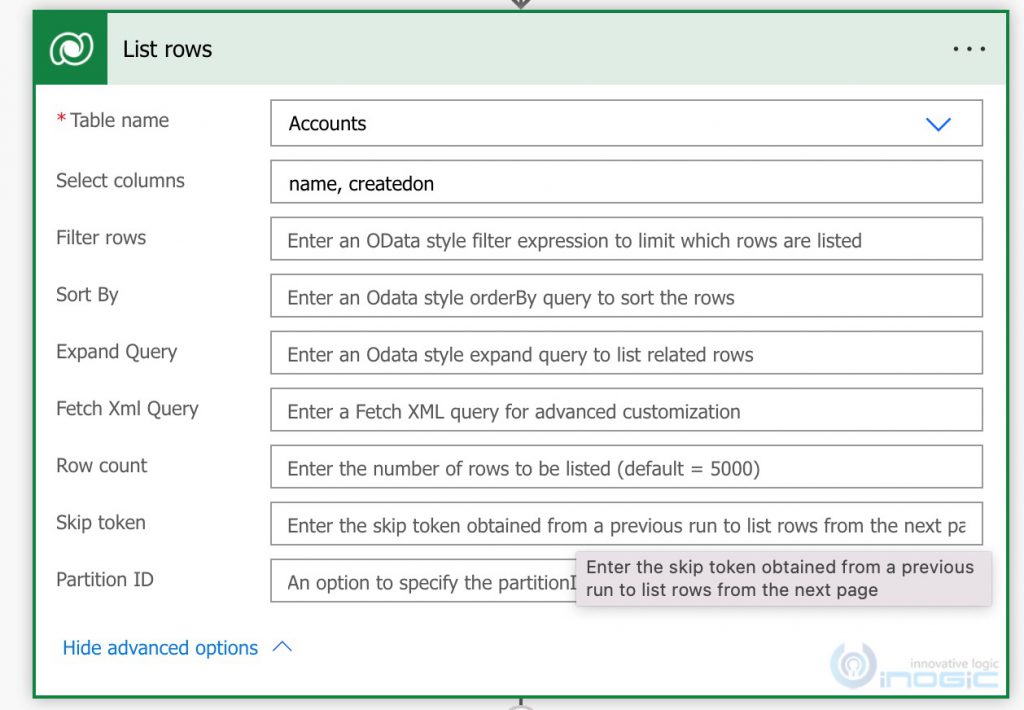Open the Table name combo box showing Accounts
Image resolution: width=1024 pixels, height=710 pixels.
pyautogui.click(x=600, y=124)
